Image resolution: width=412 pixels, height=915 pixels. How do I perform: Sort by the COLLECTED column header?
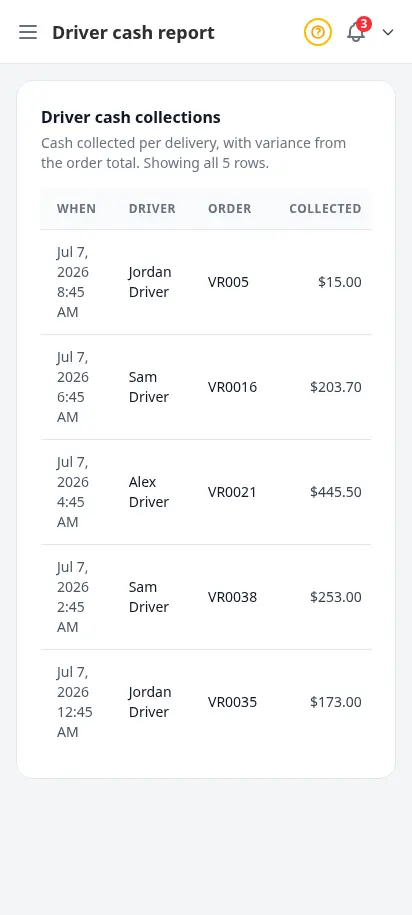pyautogui.click(x=325, y=209)
